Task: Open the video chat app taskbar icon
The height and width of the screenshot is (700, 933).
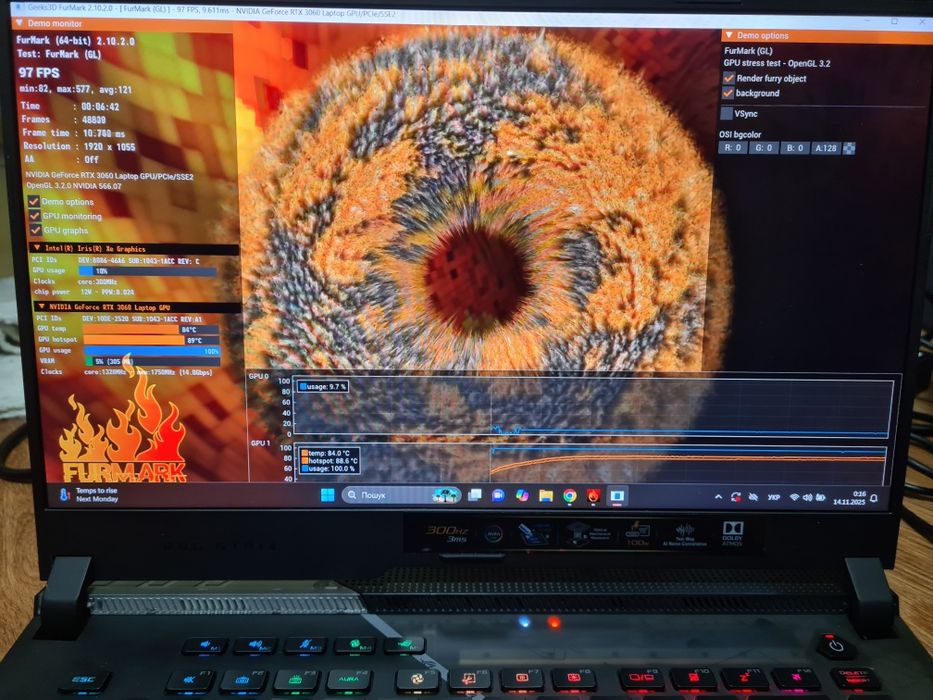Action: click(x=498, y=495)
